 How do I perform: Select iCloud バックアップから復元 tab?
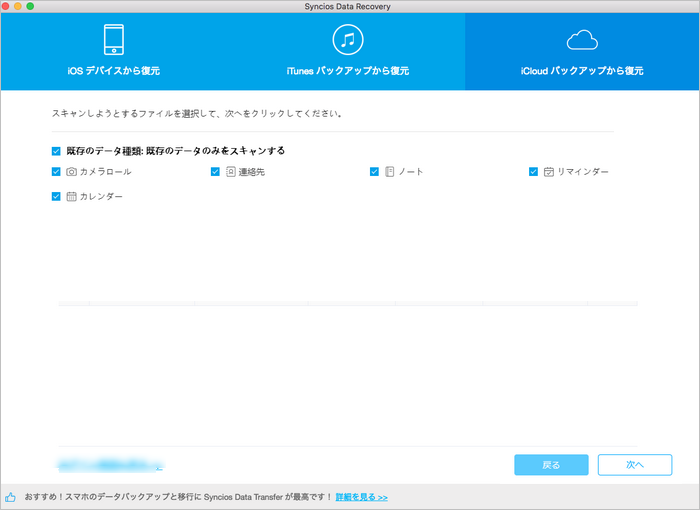coord(582,51)
